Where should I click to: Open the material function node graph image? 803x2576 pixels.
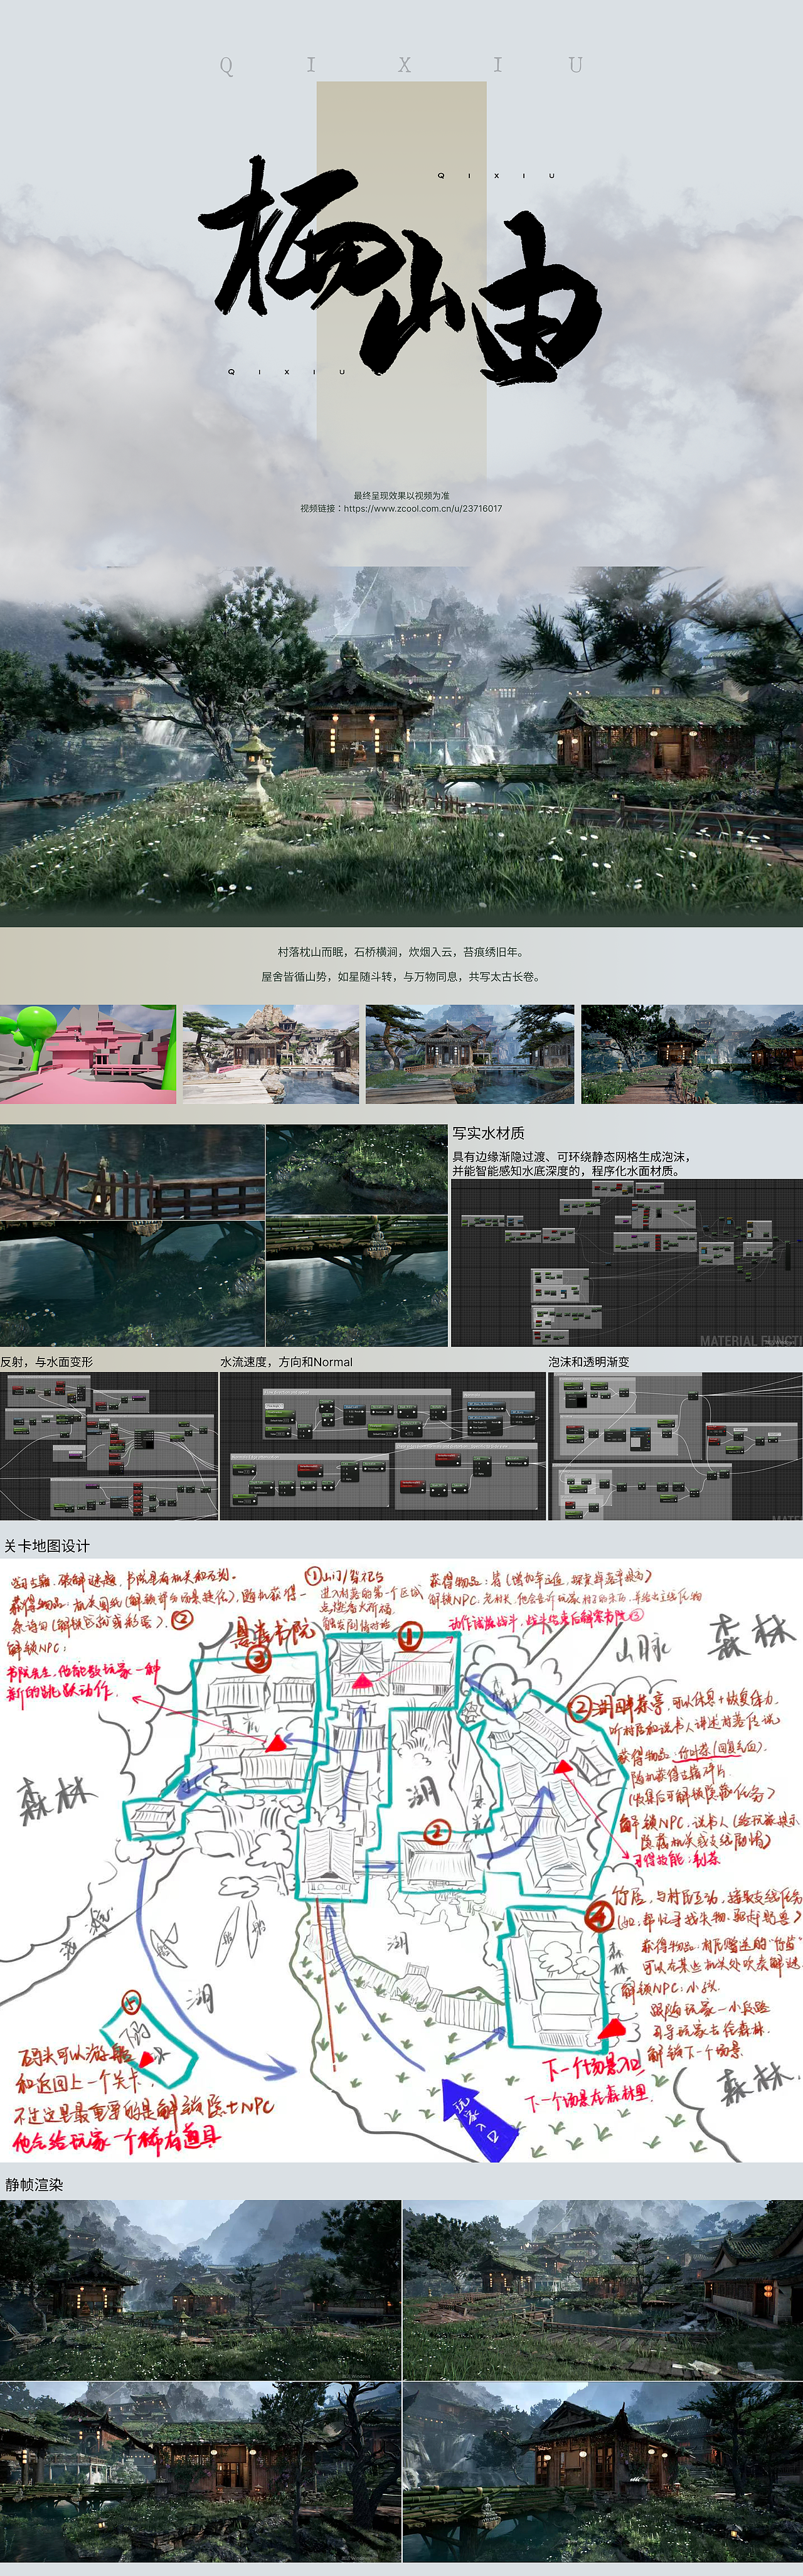[627, 1263]
